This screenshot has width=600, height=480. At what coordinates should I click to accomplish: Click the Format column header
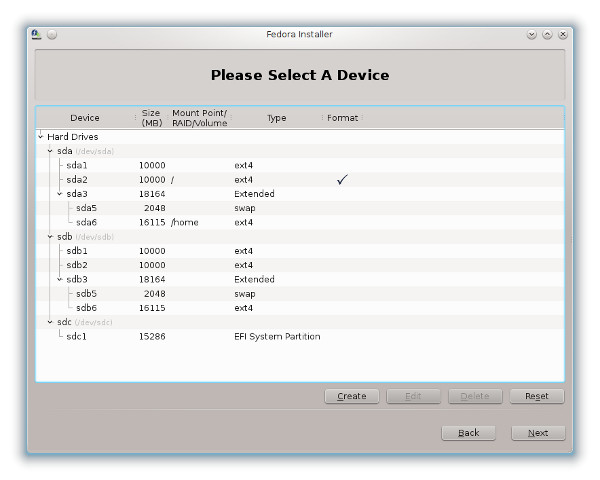pos(342,118)
